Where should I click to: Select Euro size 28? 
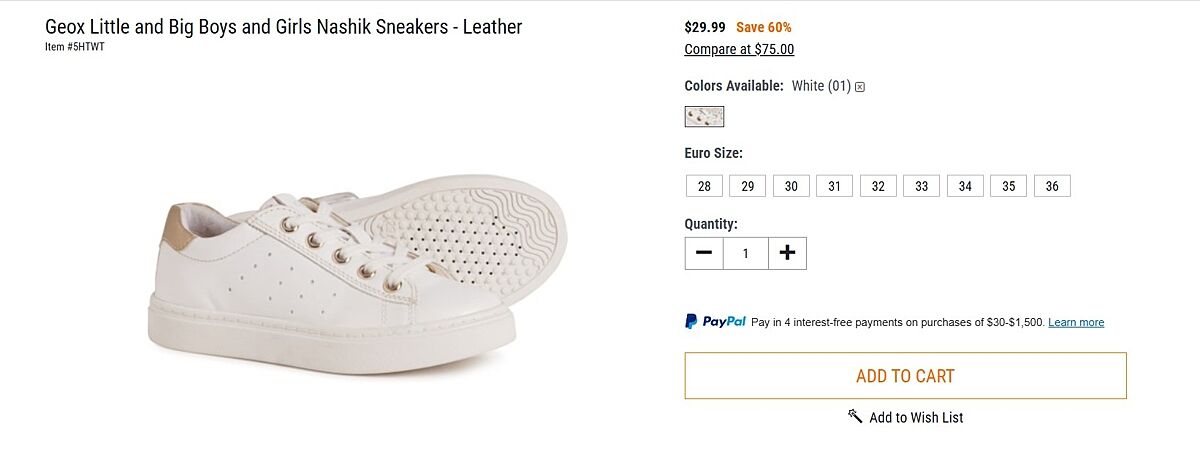pos(704,186)
